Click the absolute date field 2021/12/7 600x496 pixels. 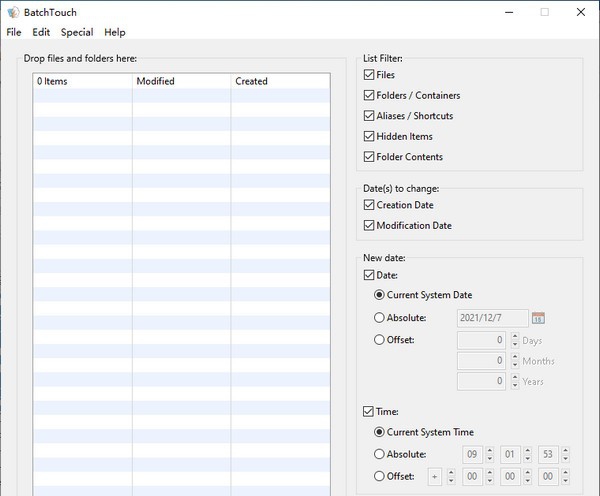pyautogui.click(x=492, y=318)
